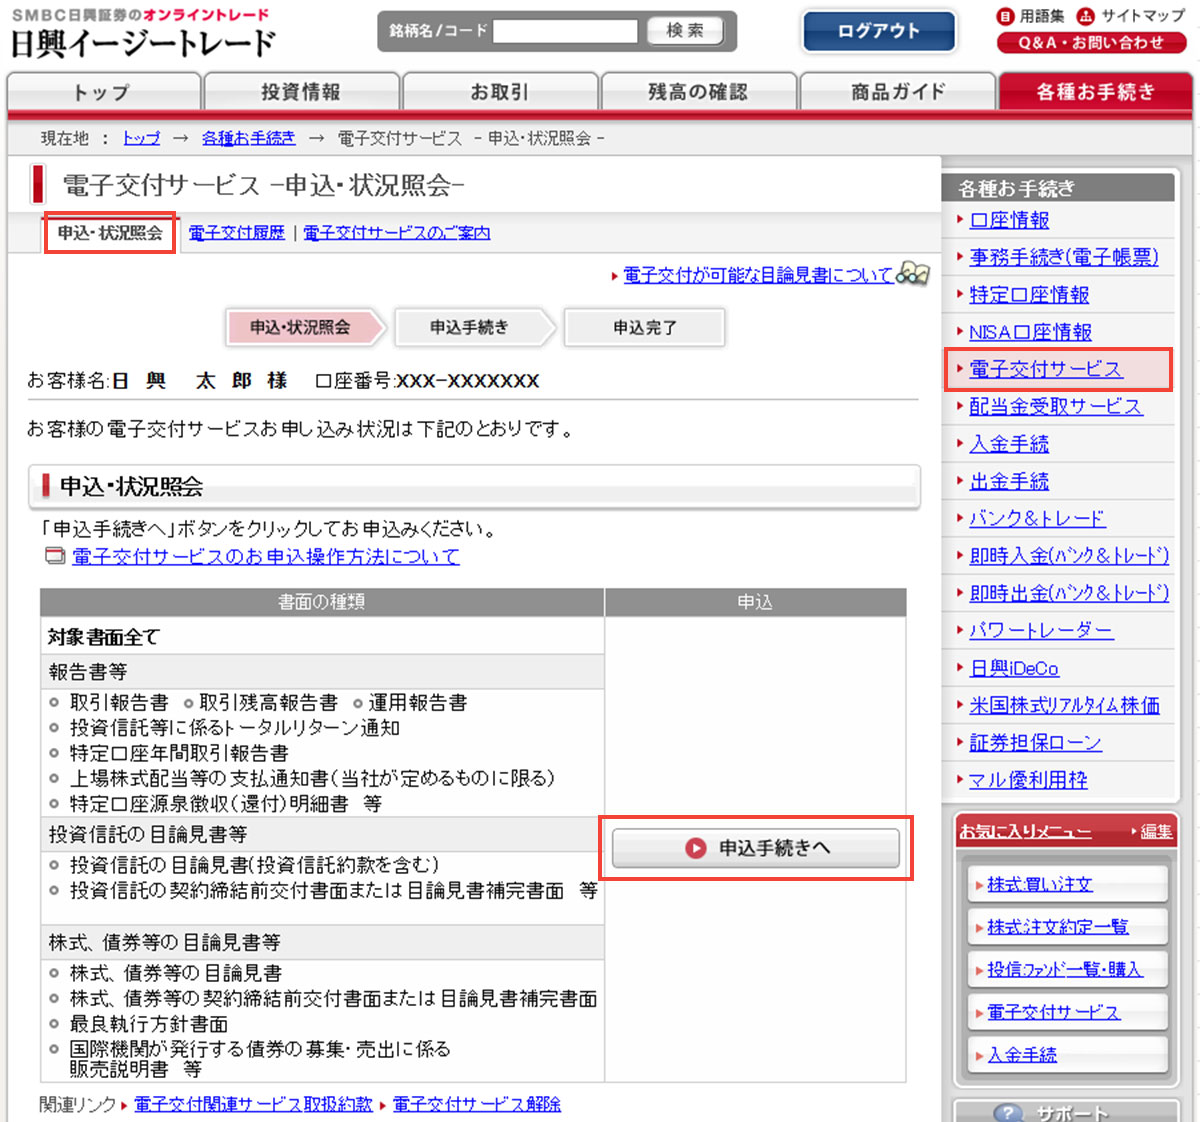This screenshot has height=1122, width=1200.
Task: Click the 編集 link in お気に入りメニュー
Action: click(x=1156, y=831)
